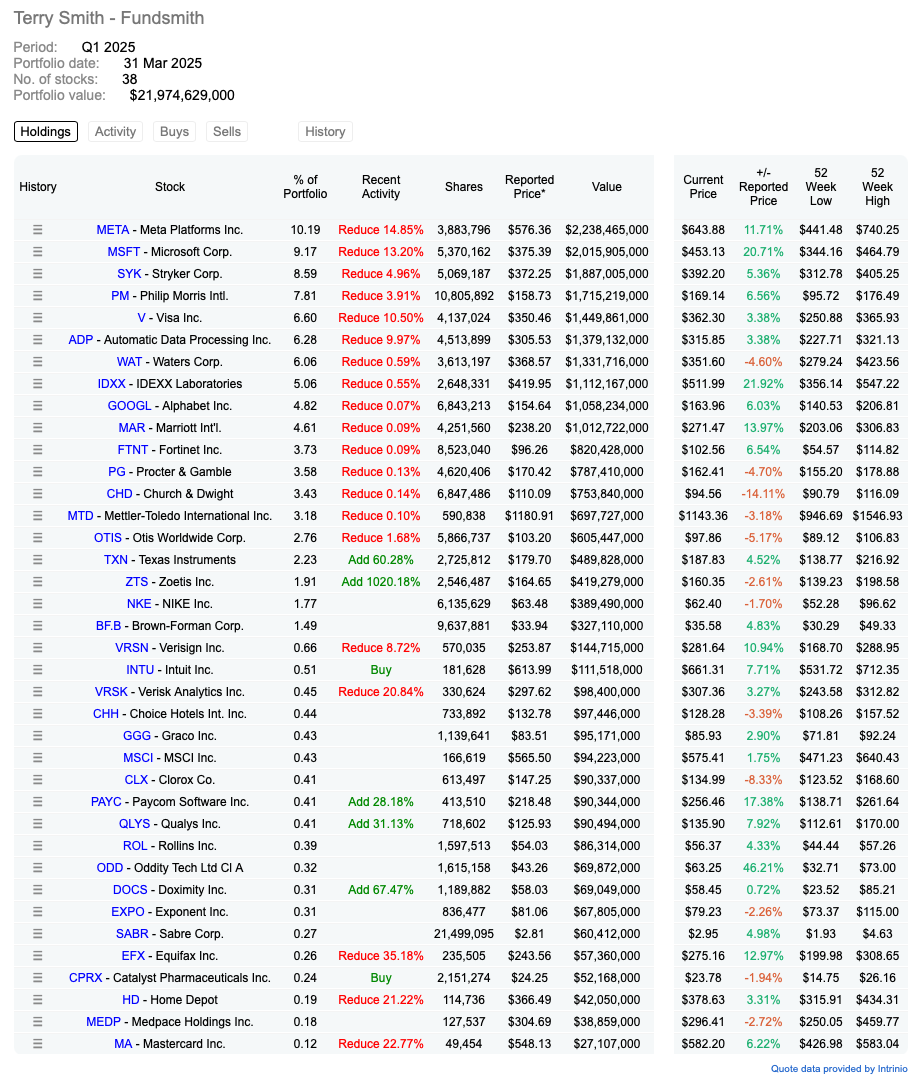Image resolution: width=916 pixels, height=1083 pixels.
Task: Open history icon for OTIS row
Action: 37,538
